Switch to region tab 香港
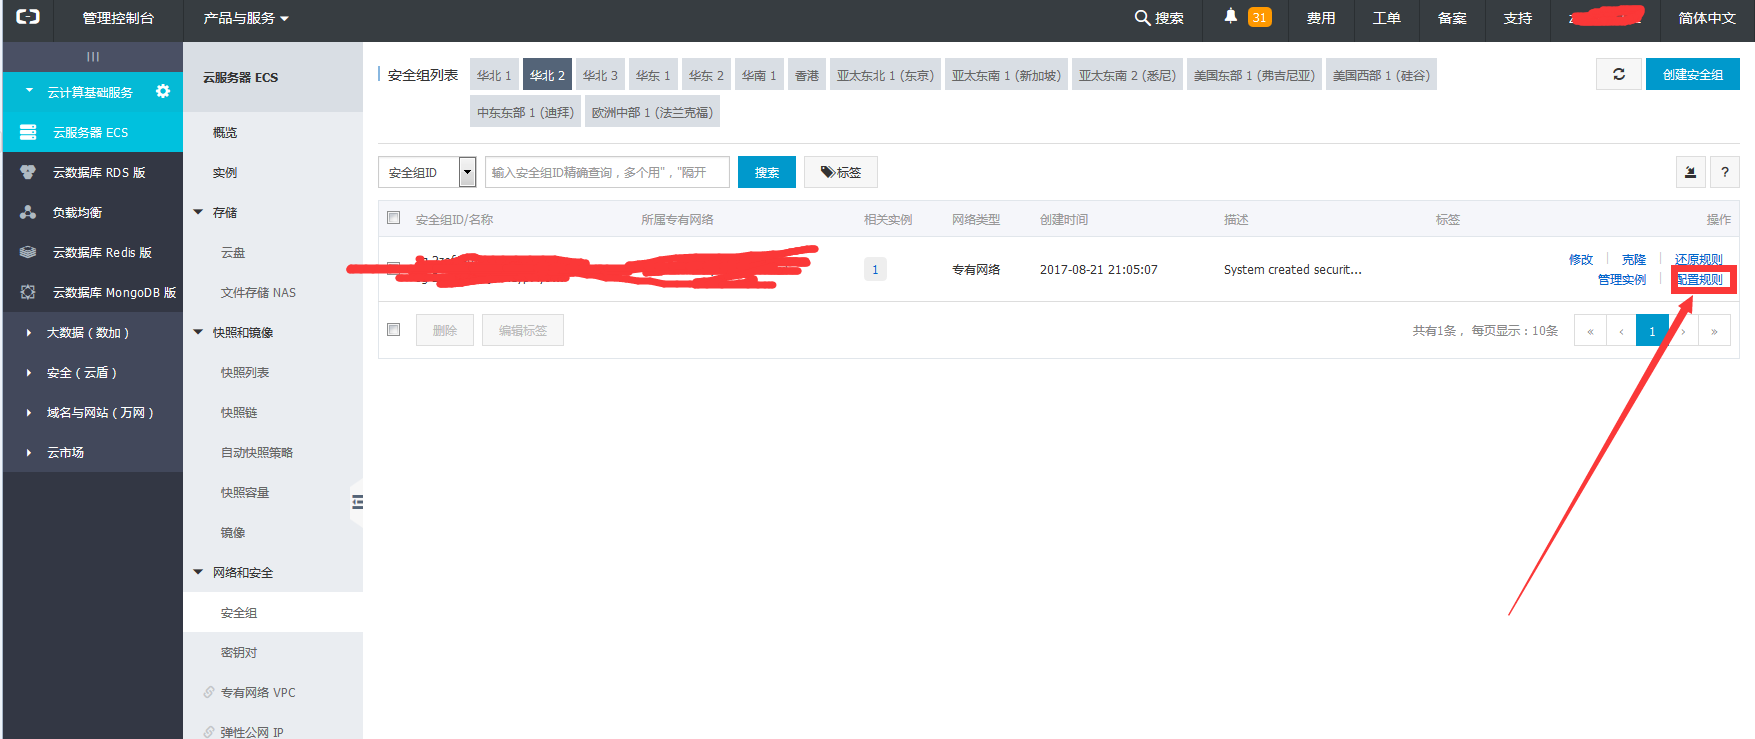 pyautogui.click(x=807, y=75)
